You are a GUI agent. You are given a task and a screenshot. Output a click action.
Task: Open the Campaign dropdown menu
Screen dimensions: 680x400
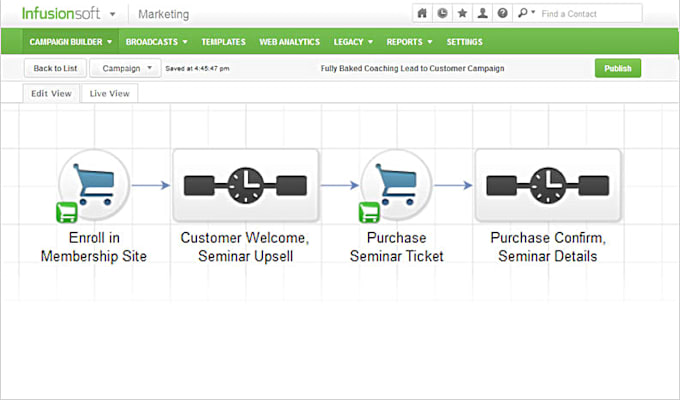[125, 68]
